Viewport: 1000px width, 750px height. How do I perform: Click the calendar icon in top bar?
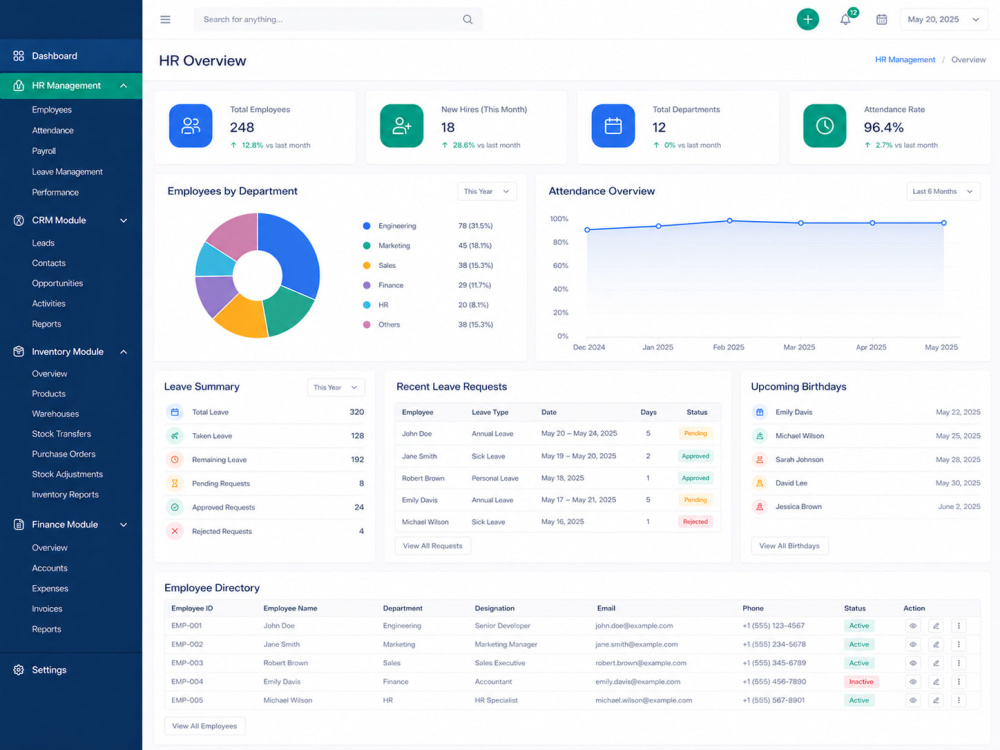pos(881,19)
